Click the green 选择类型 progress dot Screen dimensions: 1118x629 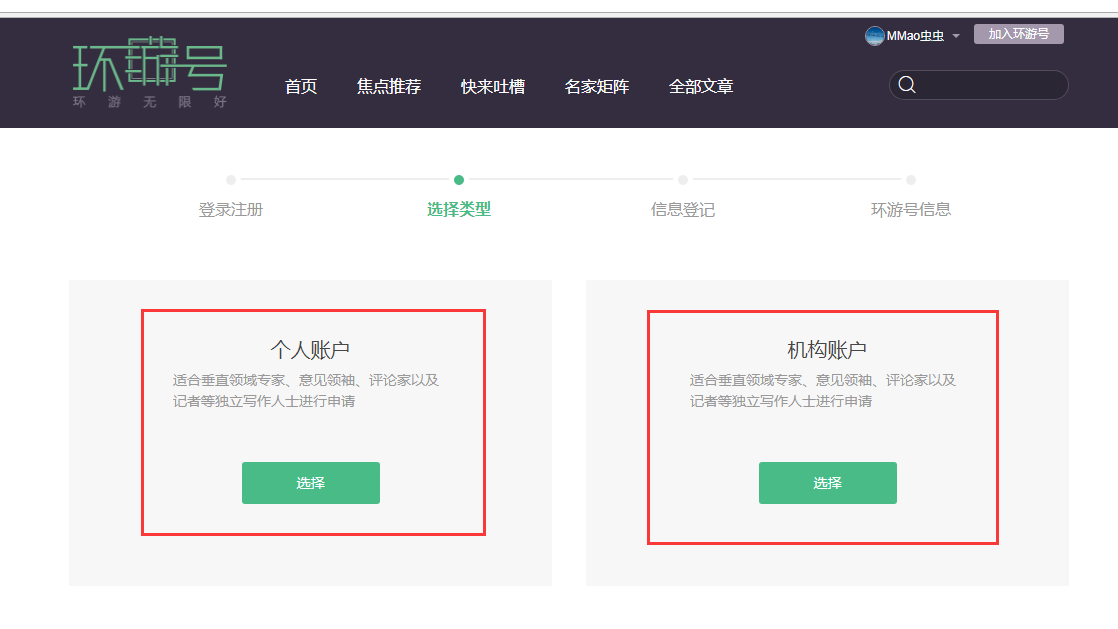458,180
